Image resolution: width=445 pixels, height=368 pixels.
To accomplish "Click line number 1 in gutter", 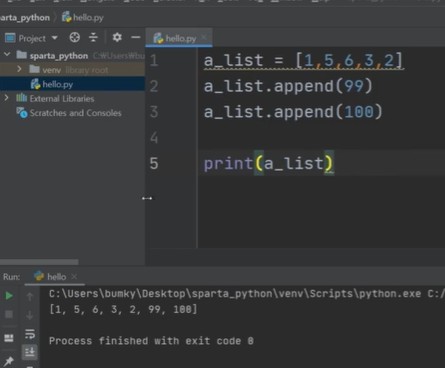I will coord(154,61).
